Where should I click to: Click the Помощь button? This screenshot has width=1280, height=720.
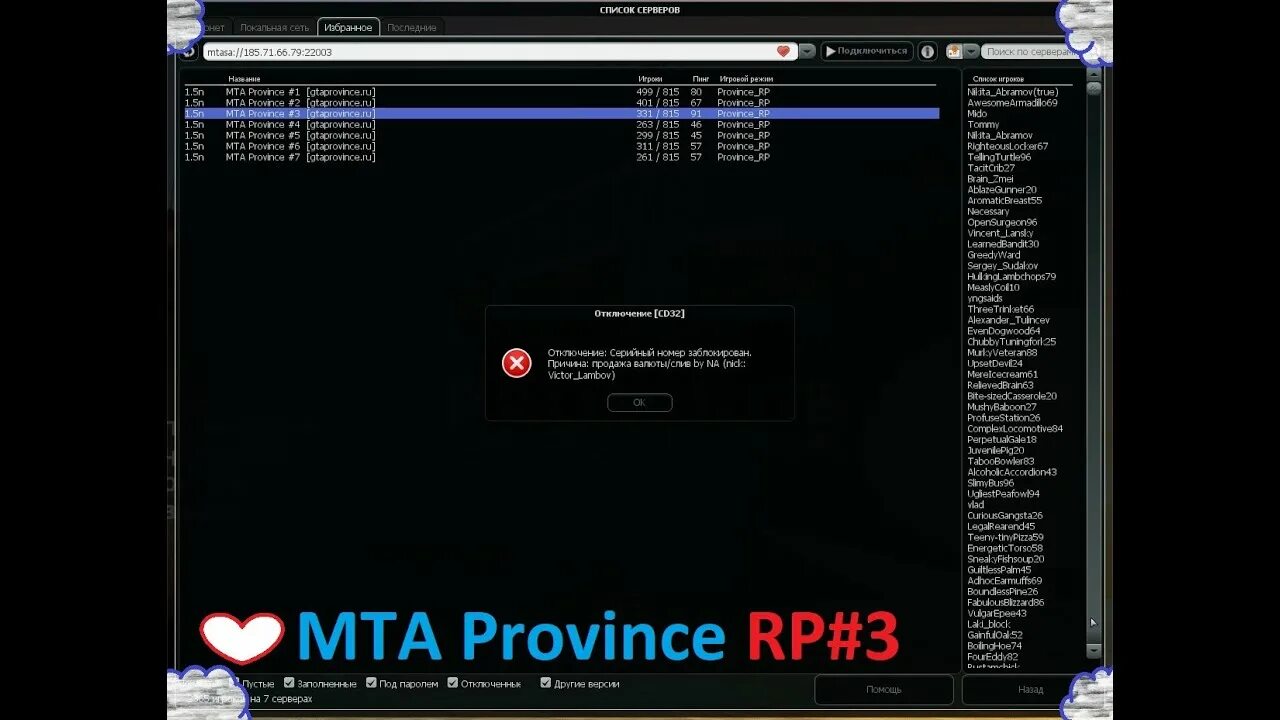pyautogui.click(x=883, y=689)
